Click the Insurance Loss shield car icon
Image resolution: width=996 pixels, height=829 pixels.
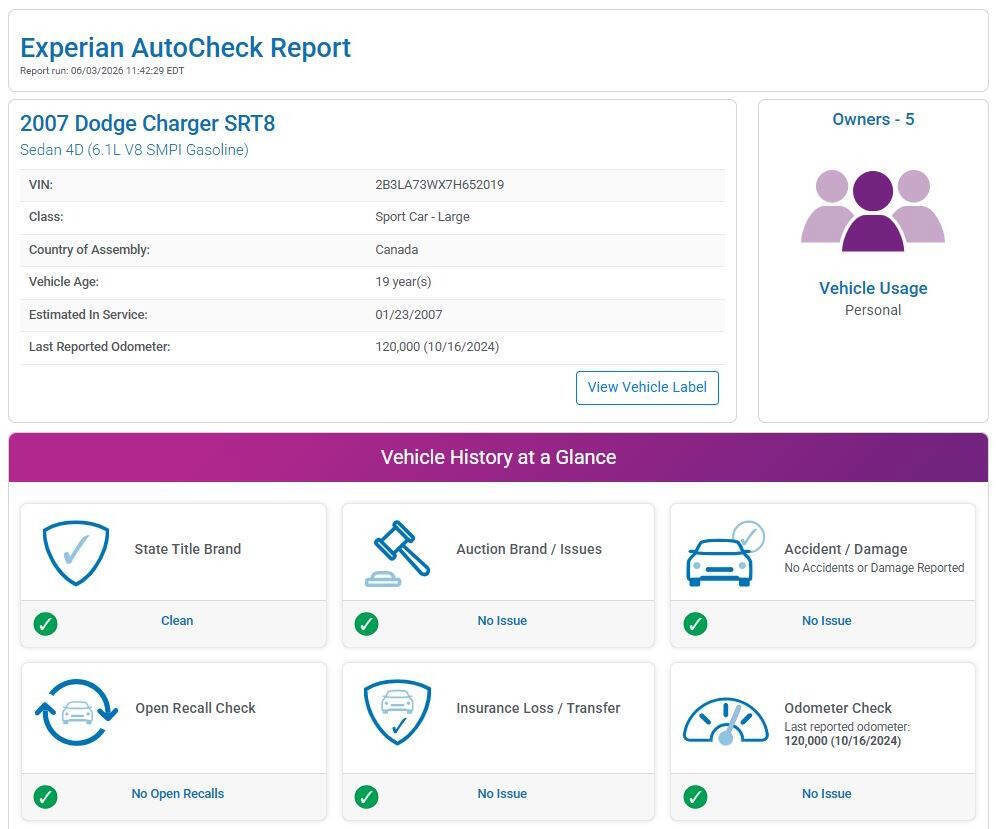398,712
